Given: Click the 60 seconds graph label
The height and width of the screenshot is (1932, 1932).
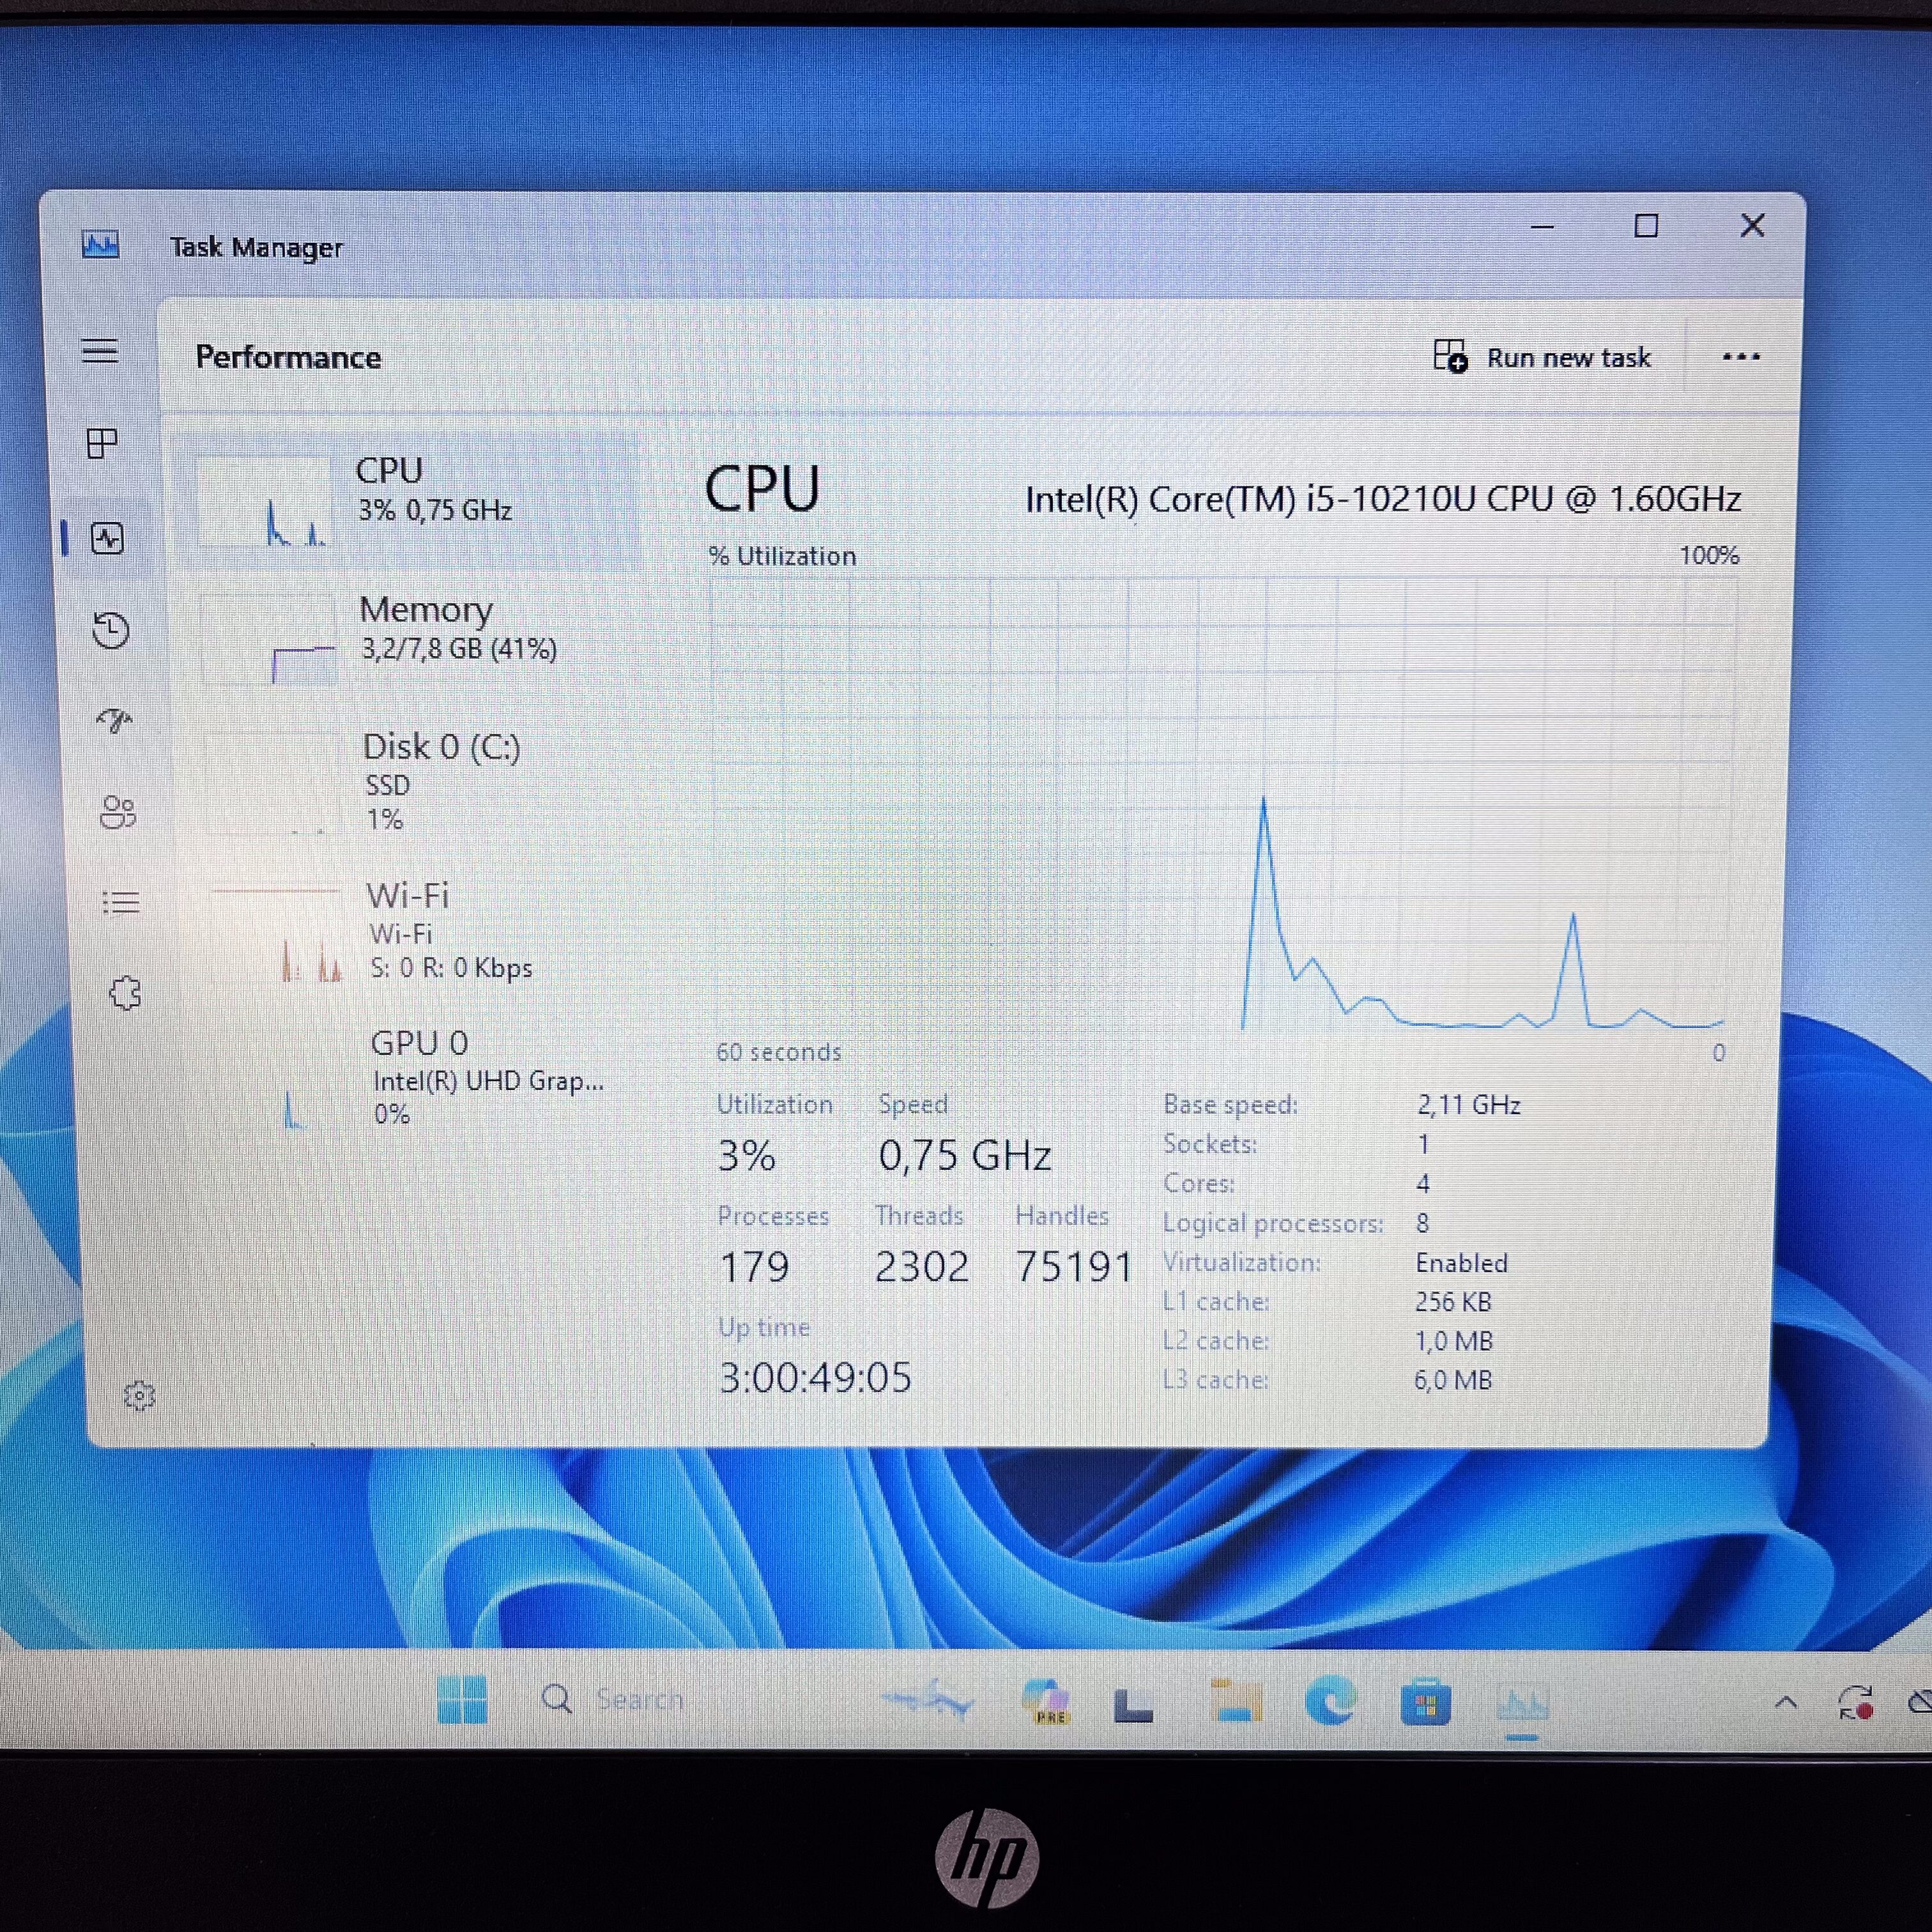Looking at the screenshot, I should click(x=778, y=1052).
